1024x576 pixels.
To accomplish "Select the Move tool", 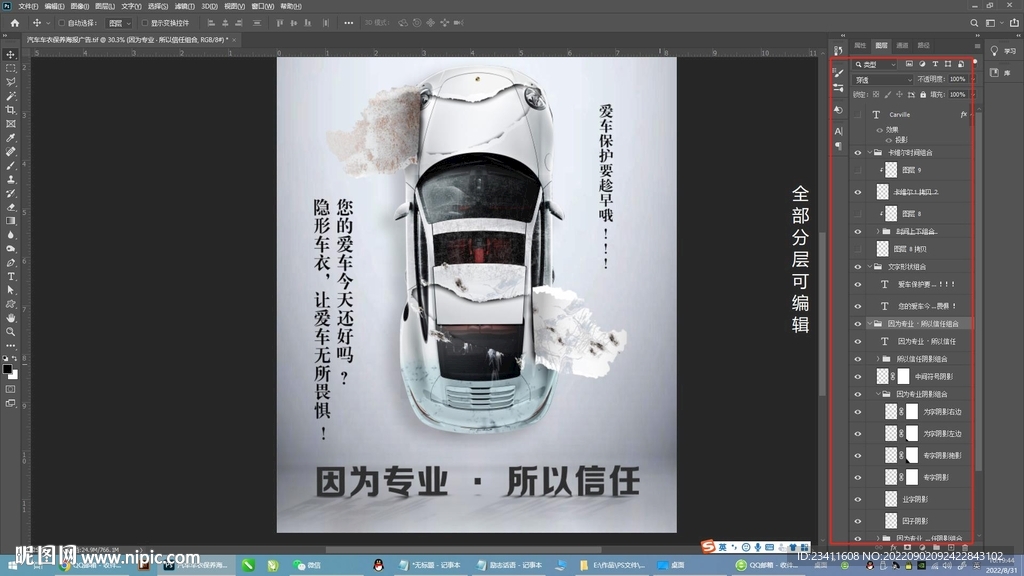I will [11, 52].
